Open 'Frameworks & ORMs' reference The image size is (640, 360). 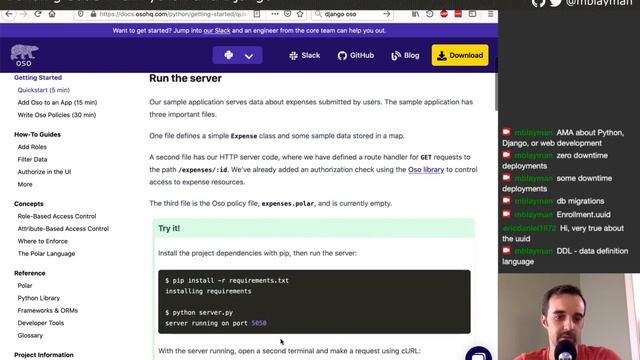pyautogui.click(x=47, y=311)
